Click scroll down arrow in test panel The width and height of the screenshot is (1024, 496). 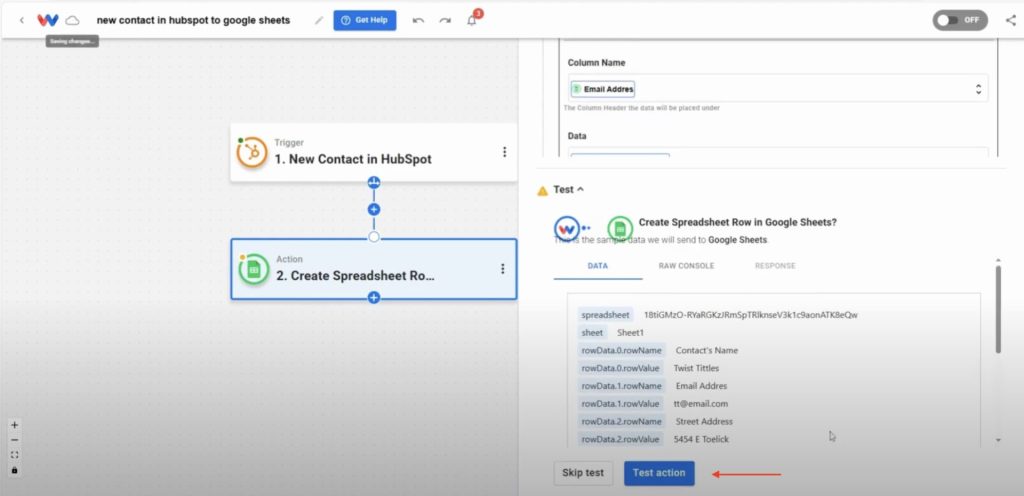pyautogui.click(x=998, y=441)
